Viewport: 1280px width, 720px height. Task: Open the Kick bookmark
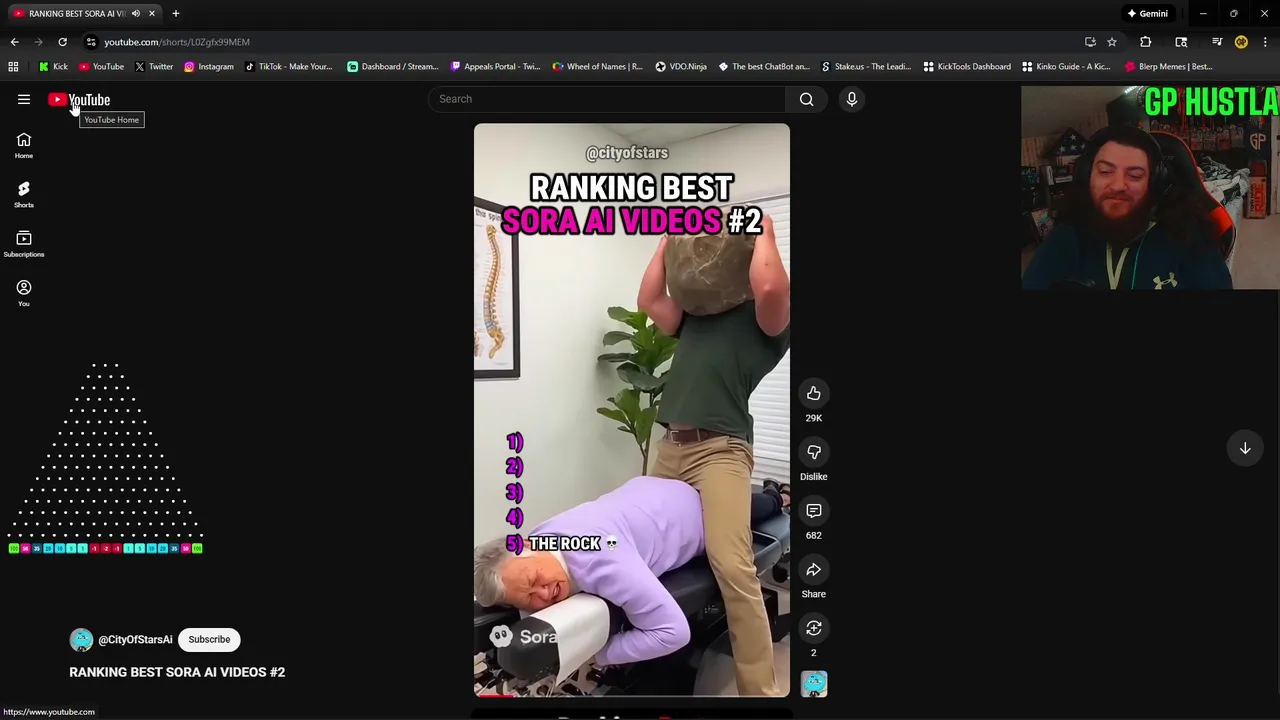click(x=53, y=67)
